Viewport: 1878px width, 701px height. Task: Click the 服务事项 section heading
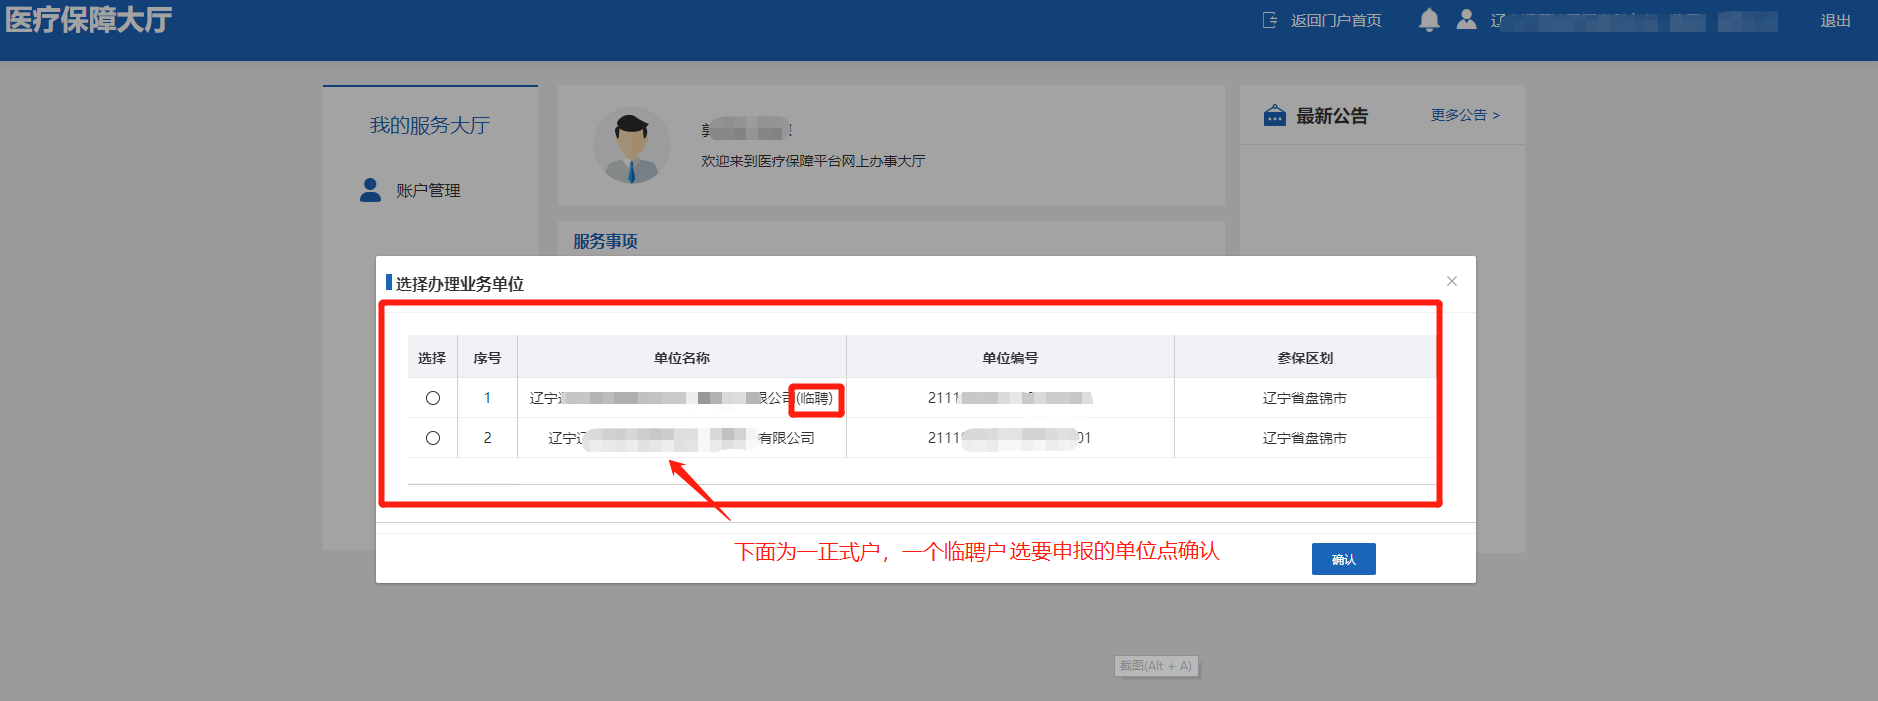pos(605,241)
